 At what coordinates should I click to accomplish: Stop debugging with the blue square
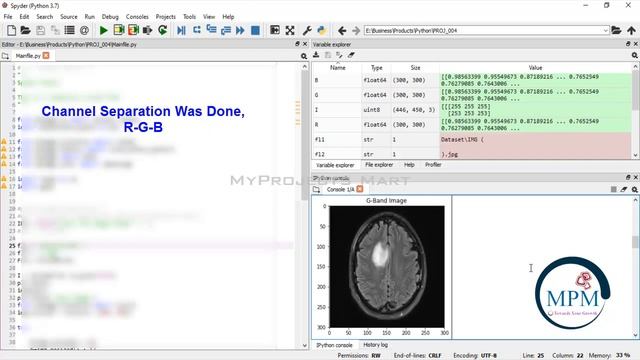[255, 30]
